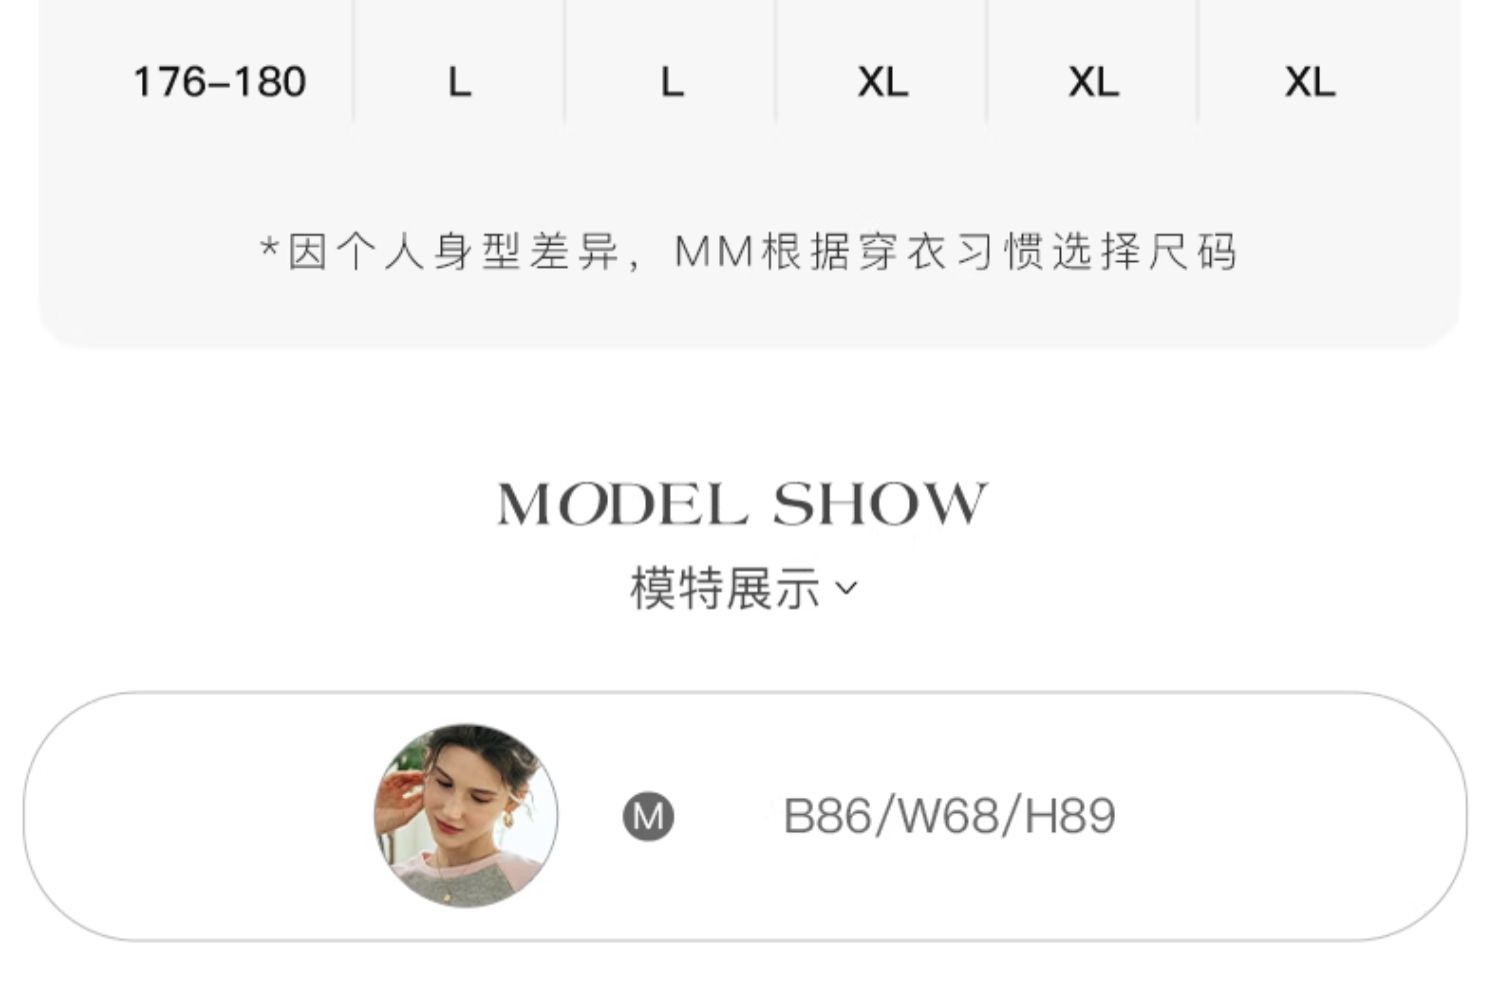Image resolution: width=1500 pixels, height=999 pixels.
Task: Click the MM text in the size note
Action: (x=714, y=252)
